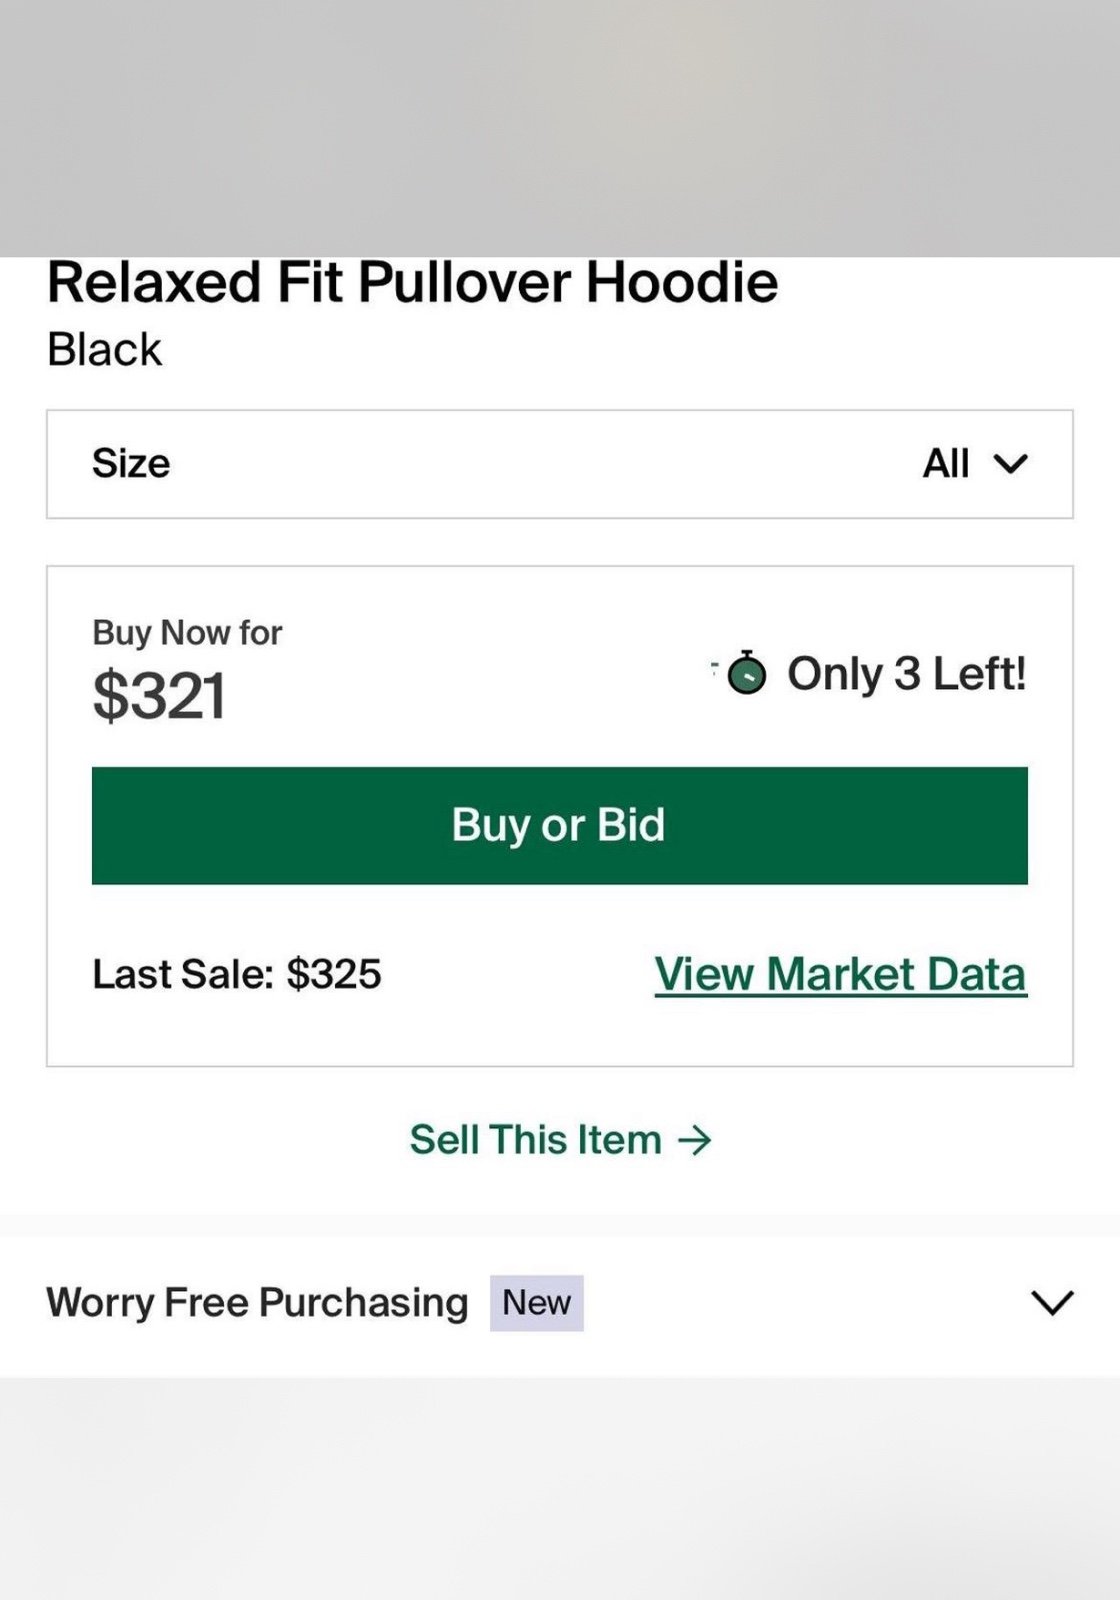Viewport: 1120px width, 1600px height.
Task: Click the Last Sale: $325 text
Action: (237, 974)
